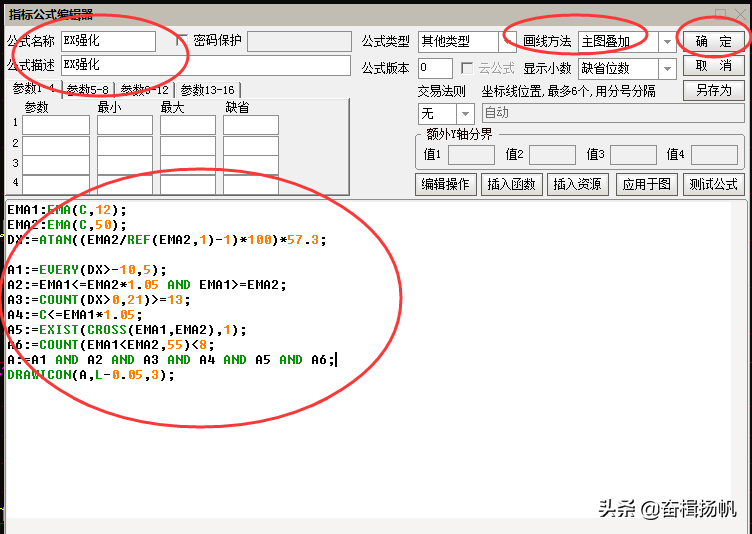Run 测试公式 to test the formula
Image resolution: width=752 pixels, height=534 pixels.
pyautogui.click(x=714, y=184)
